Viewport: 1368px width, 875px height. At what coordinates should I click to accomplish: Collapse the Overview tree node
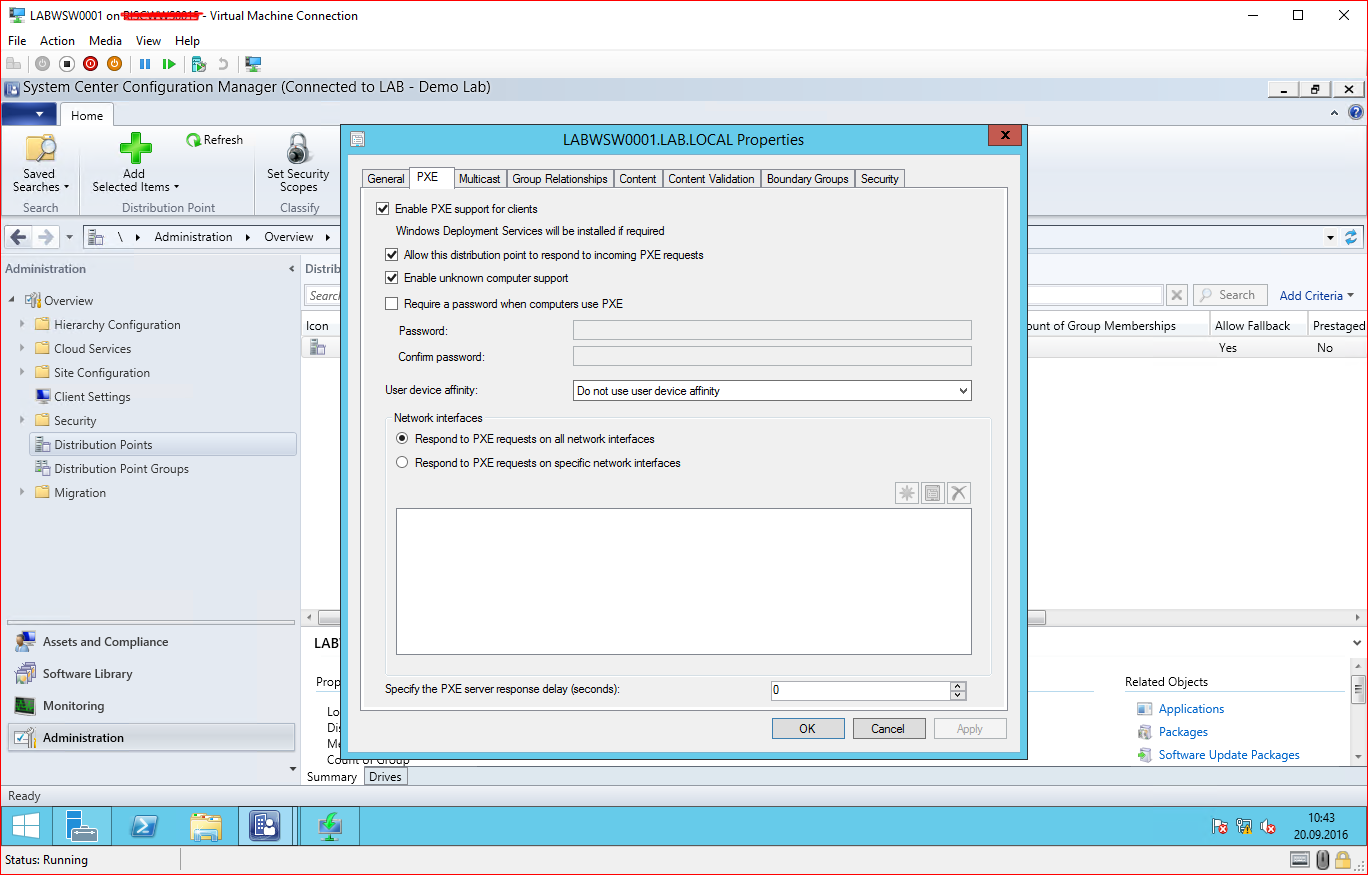click(13, 300)
